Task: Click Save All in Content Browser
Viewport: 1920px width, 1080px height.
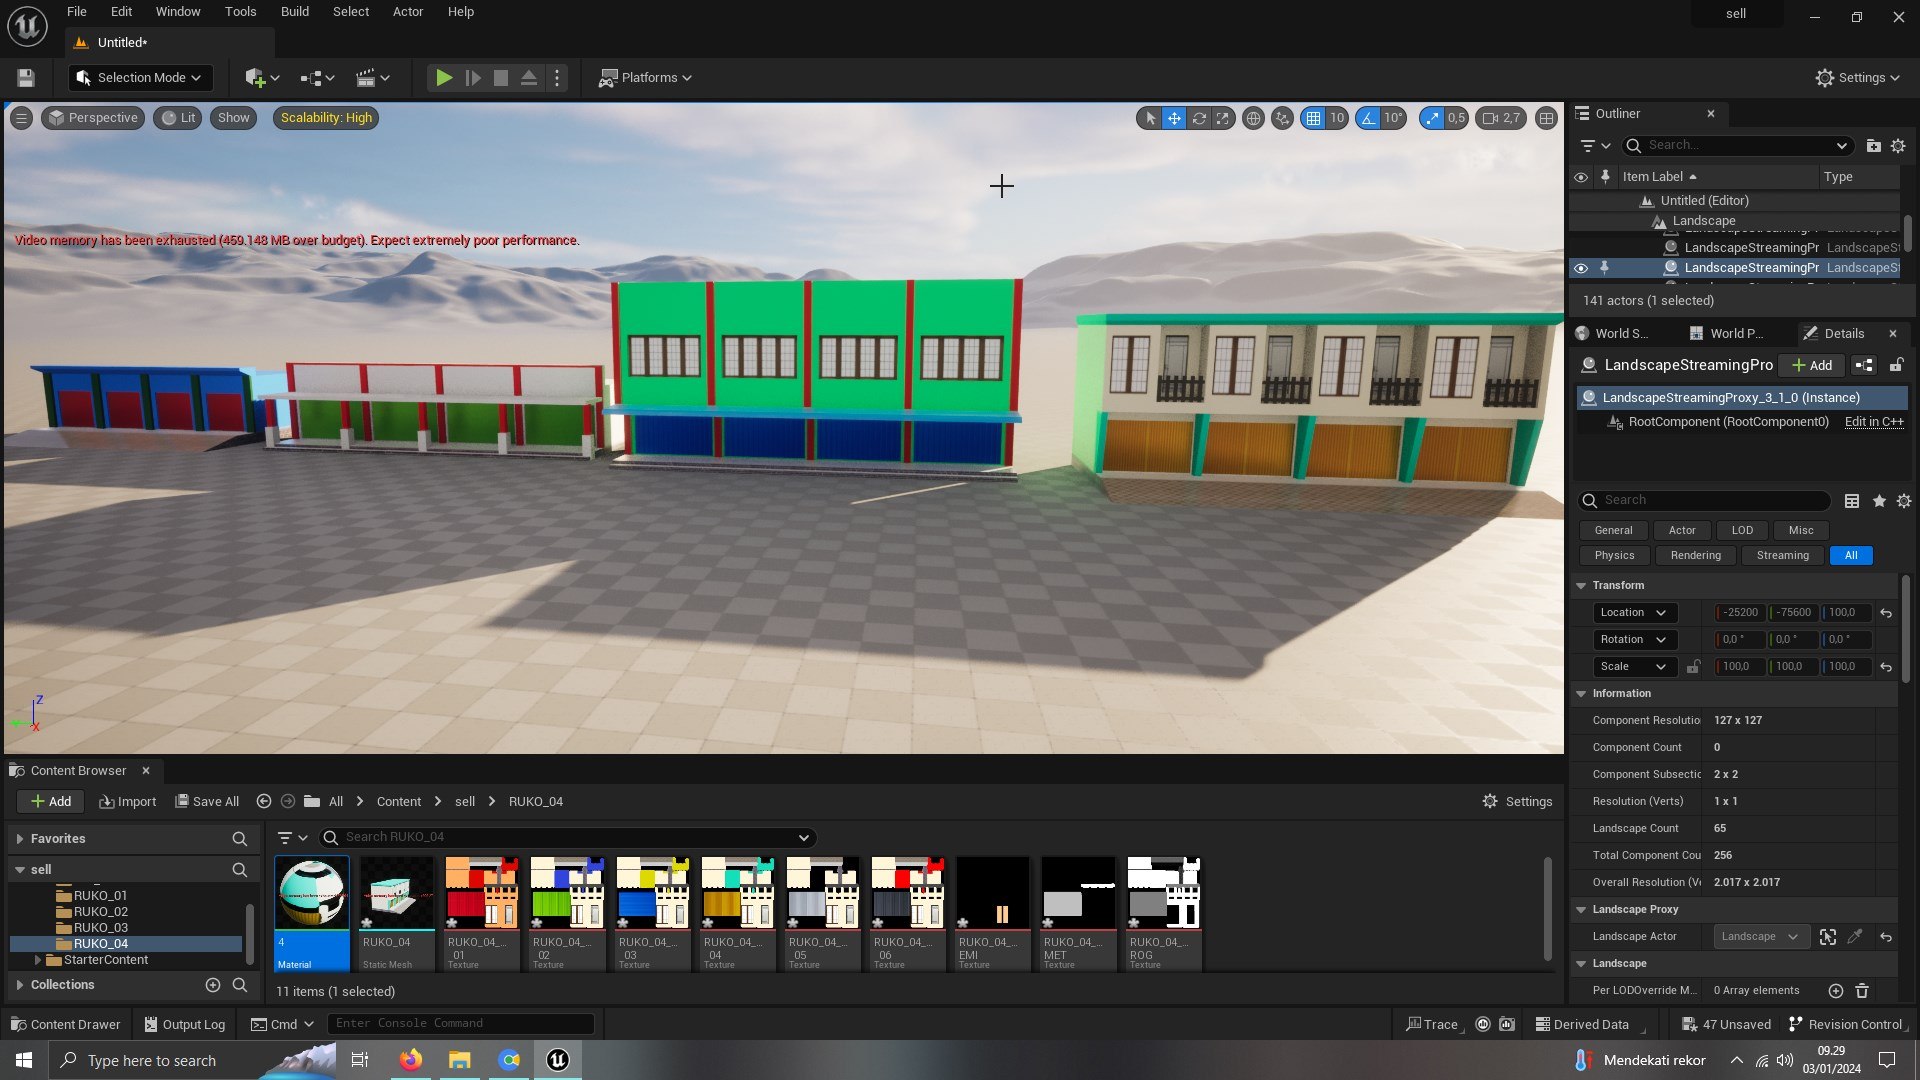Action: [x=207, y=802]
